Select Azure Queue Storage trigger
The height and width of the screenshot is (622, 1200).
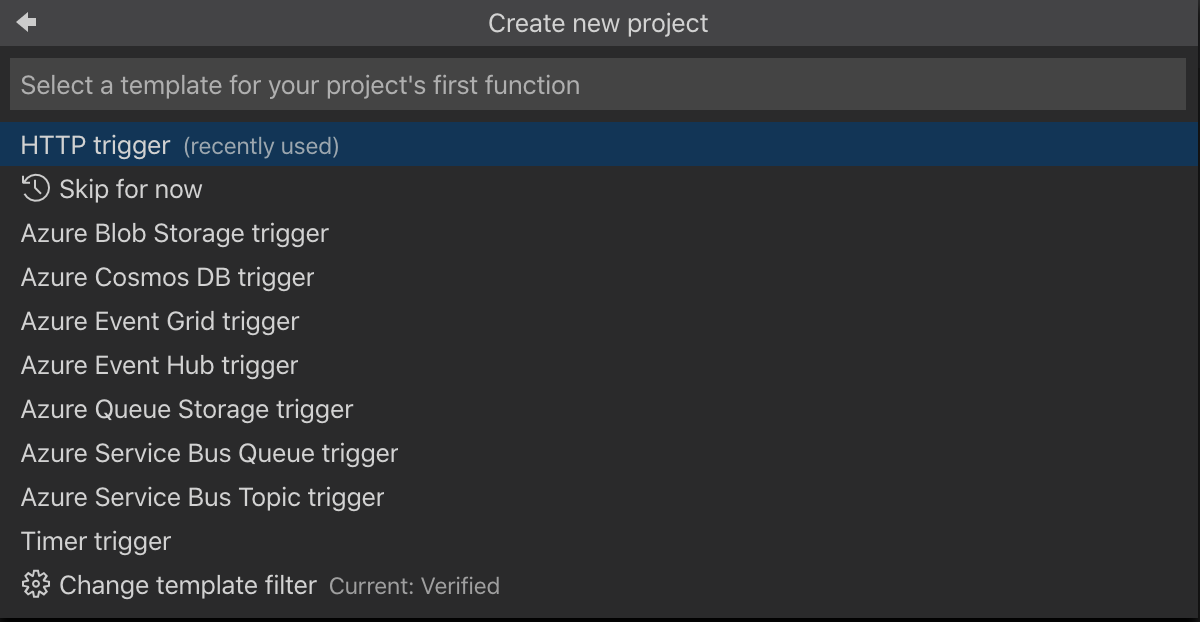186,409
